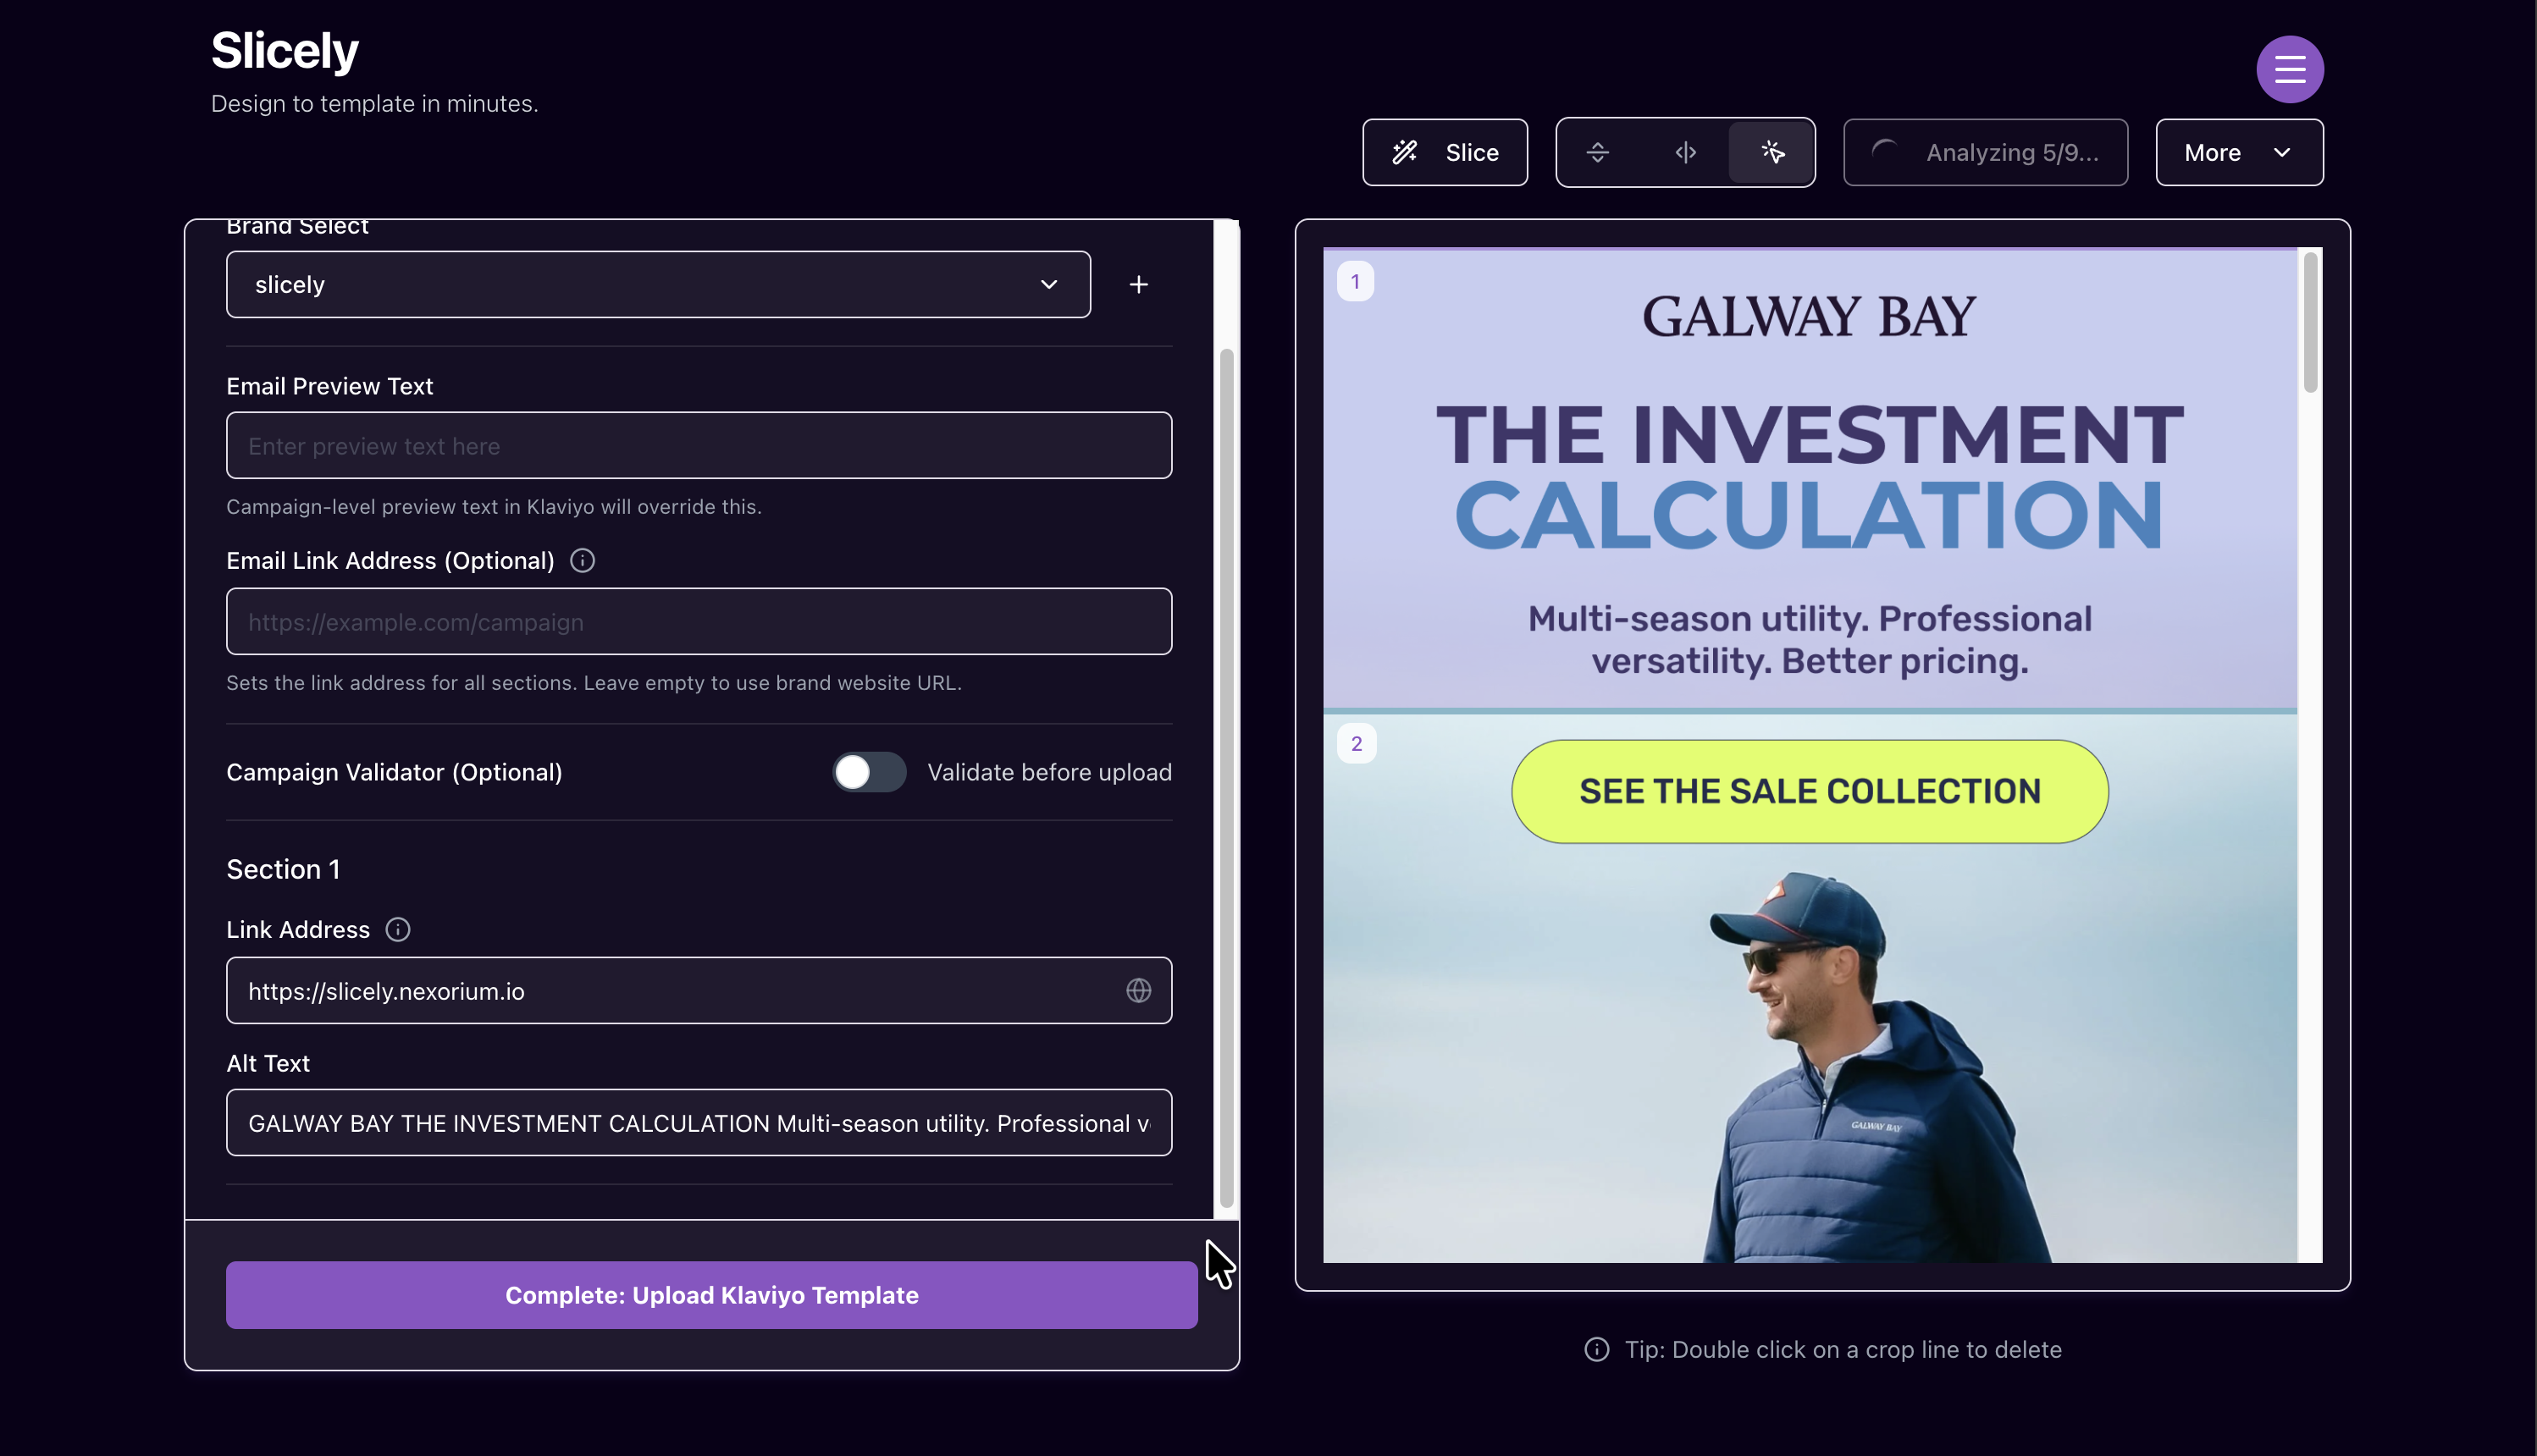
Task: Click the info icon next to Section 1 Link Address
Action: 398,929
